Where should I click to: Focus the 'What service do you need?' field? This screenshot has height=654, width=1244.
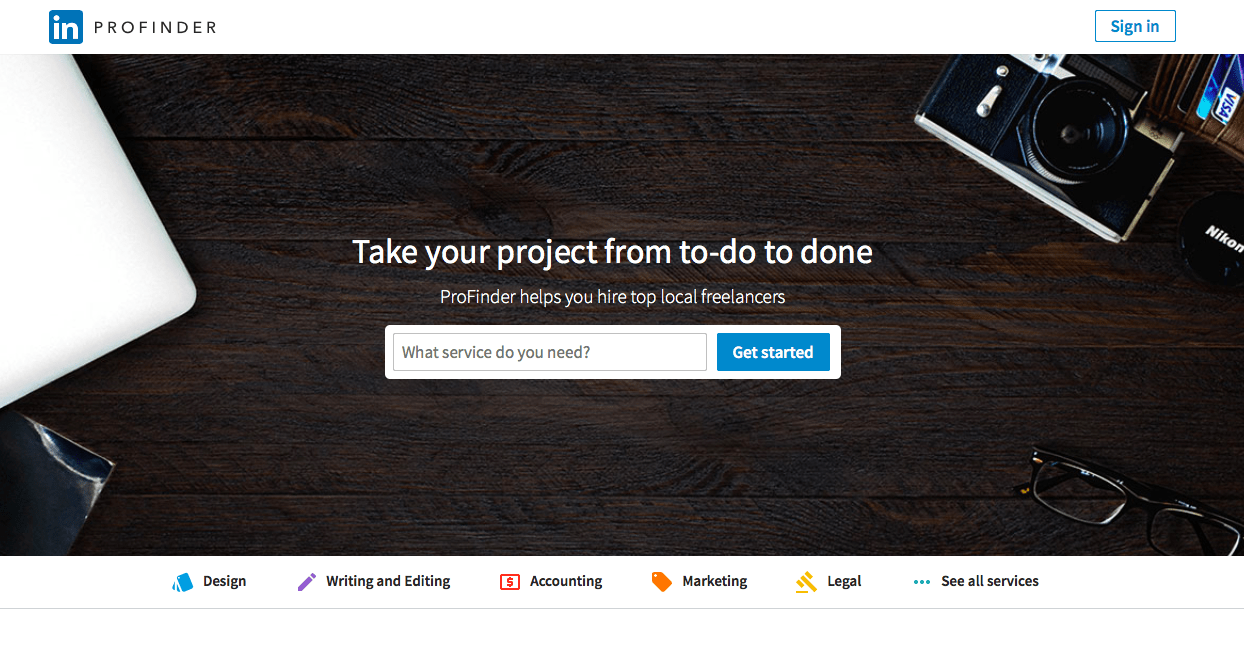tap(550, 352)
